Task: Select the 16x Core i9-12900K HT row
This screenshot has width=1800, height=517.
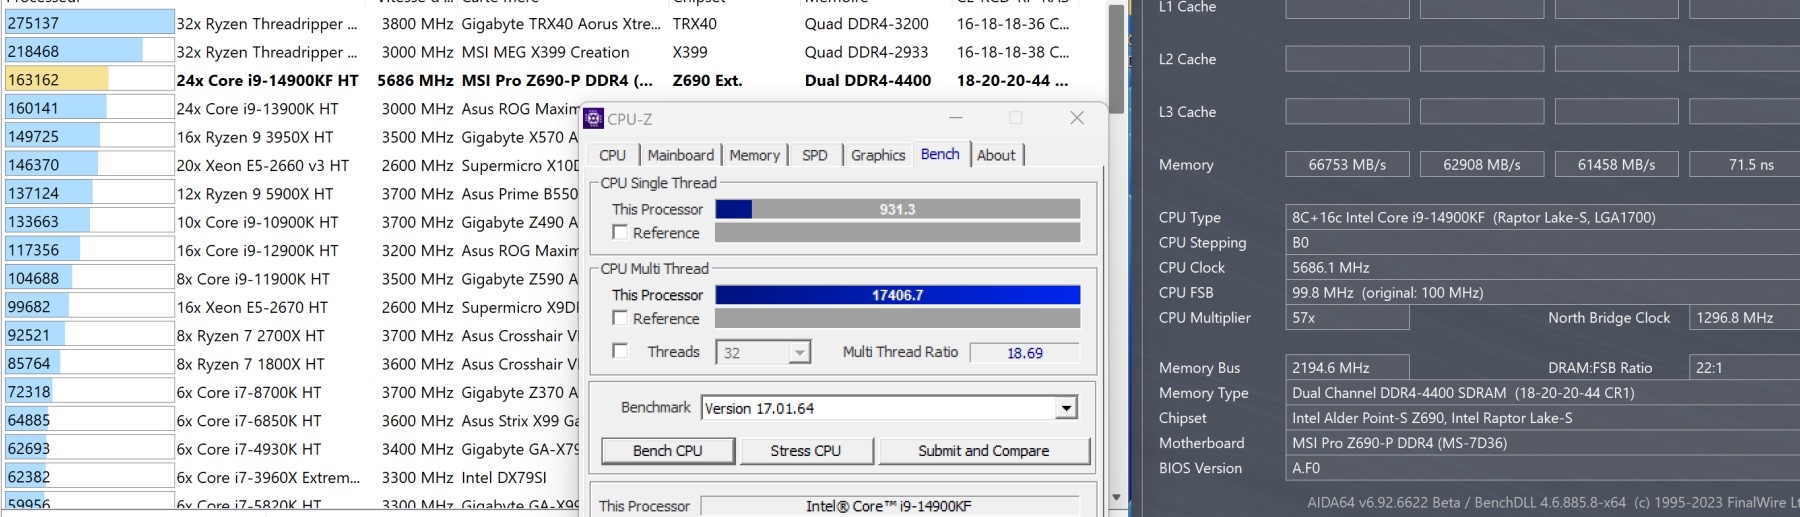Action: pos(292,250)
